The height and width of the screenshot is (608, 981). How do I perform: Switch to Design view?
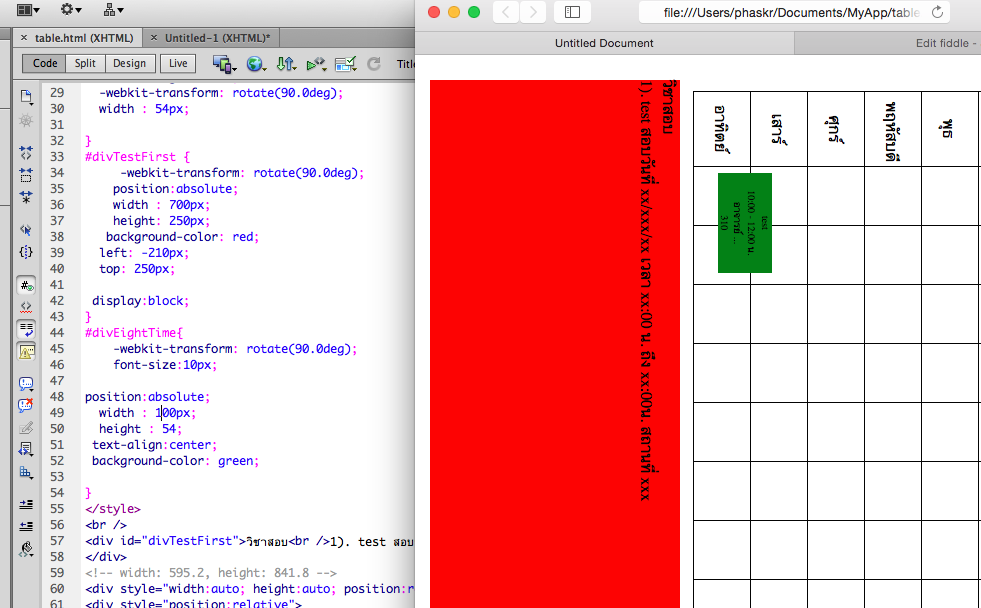(x=130, y=63)
